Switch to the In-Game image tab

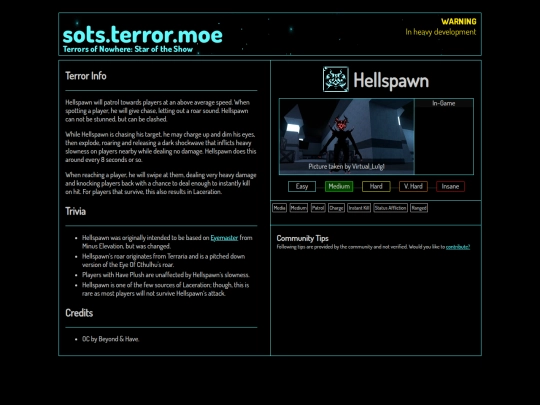tap(444, 103)
